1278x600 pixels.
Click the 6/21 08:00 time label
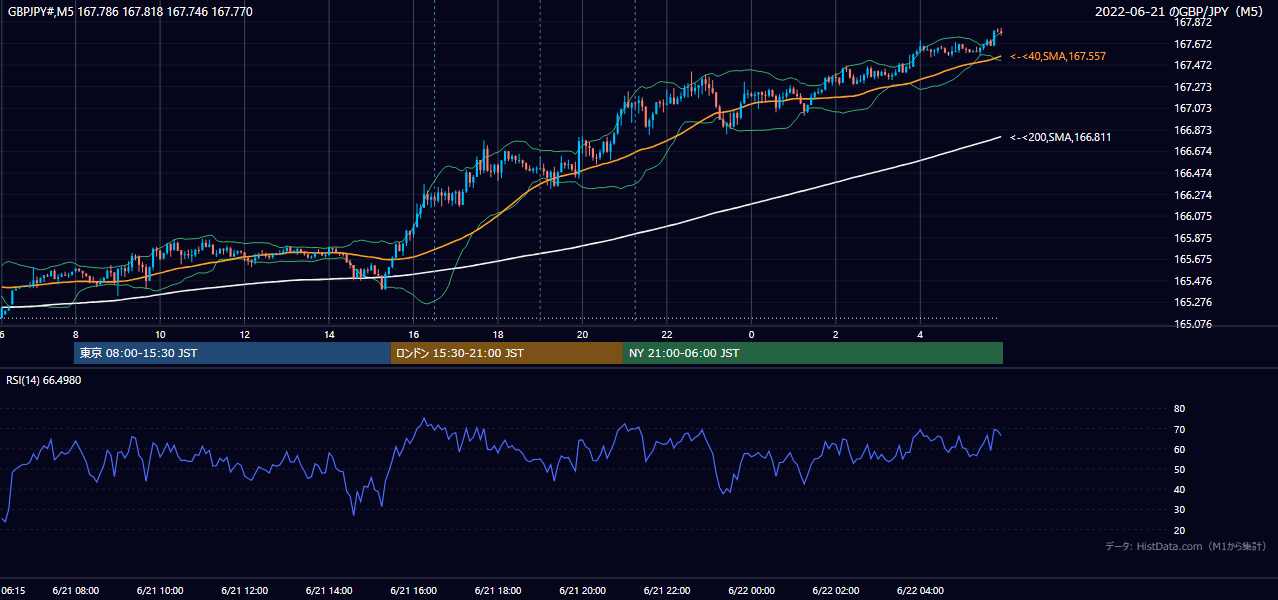pos(76,591)
